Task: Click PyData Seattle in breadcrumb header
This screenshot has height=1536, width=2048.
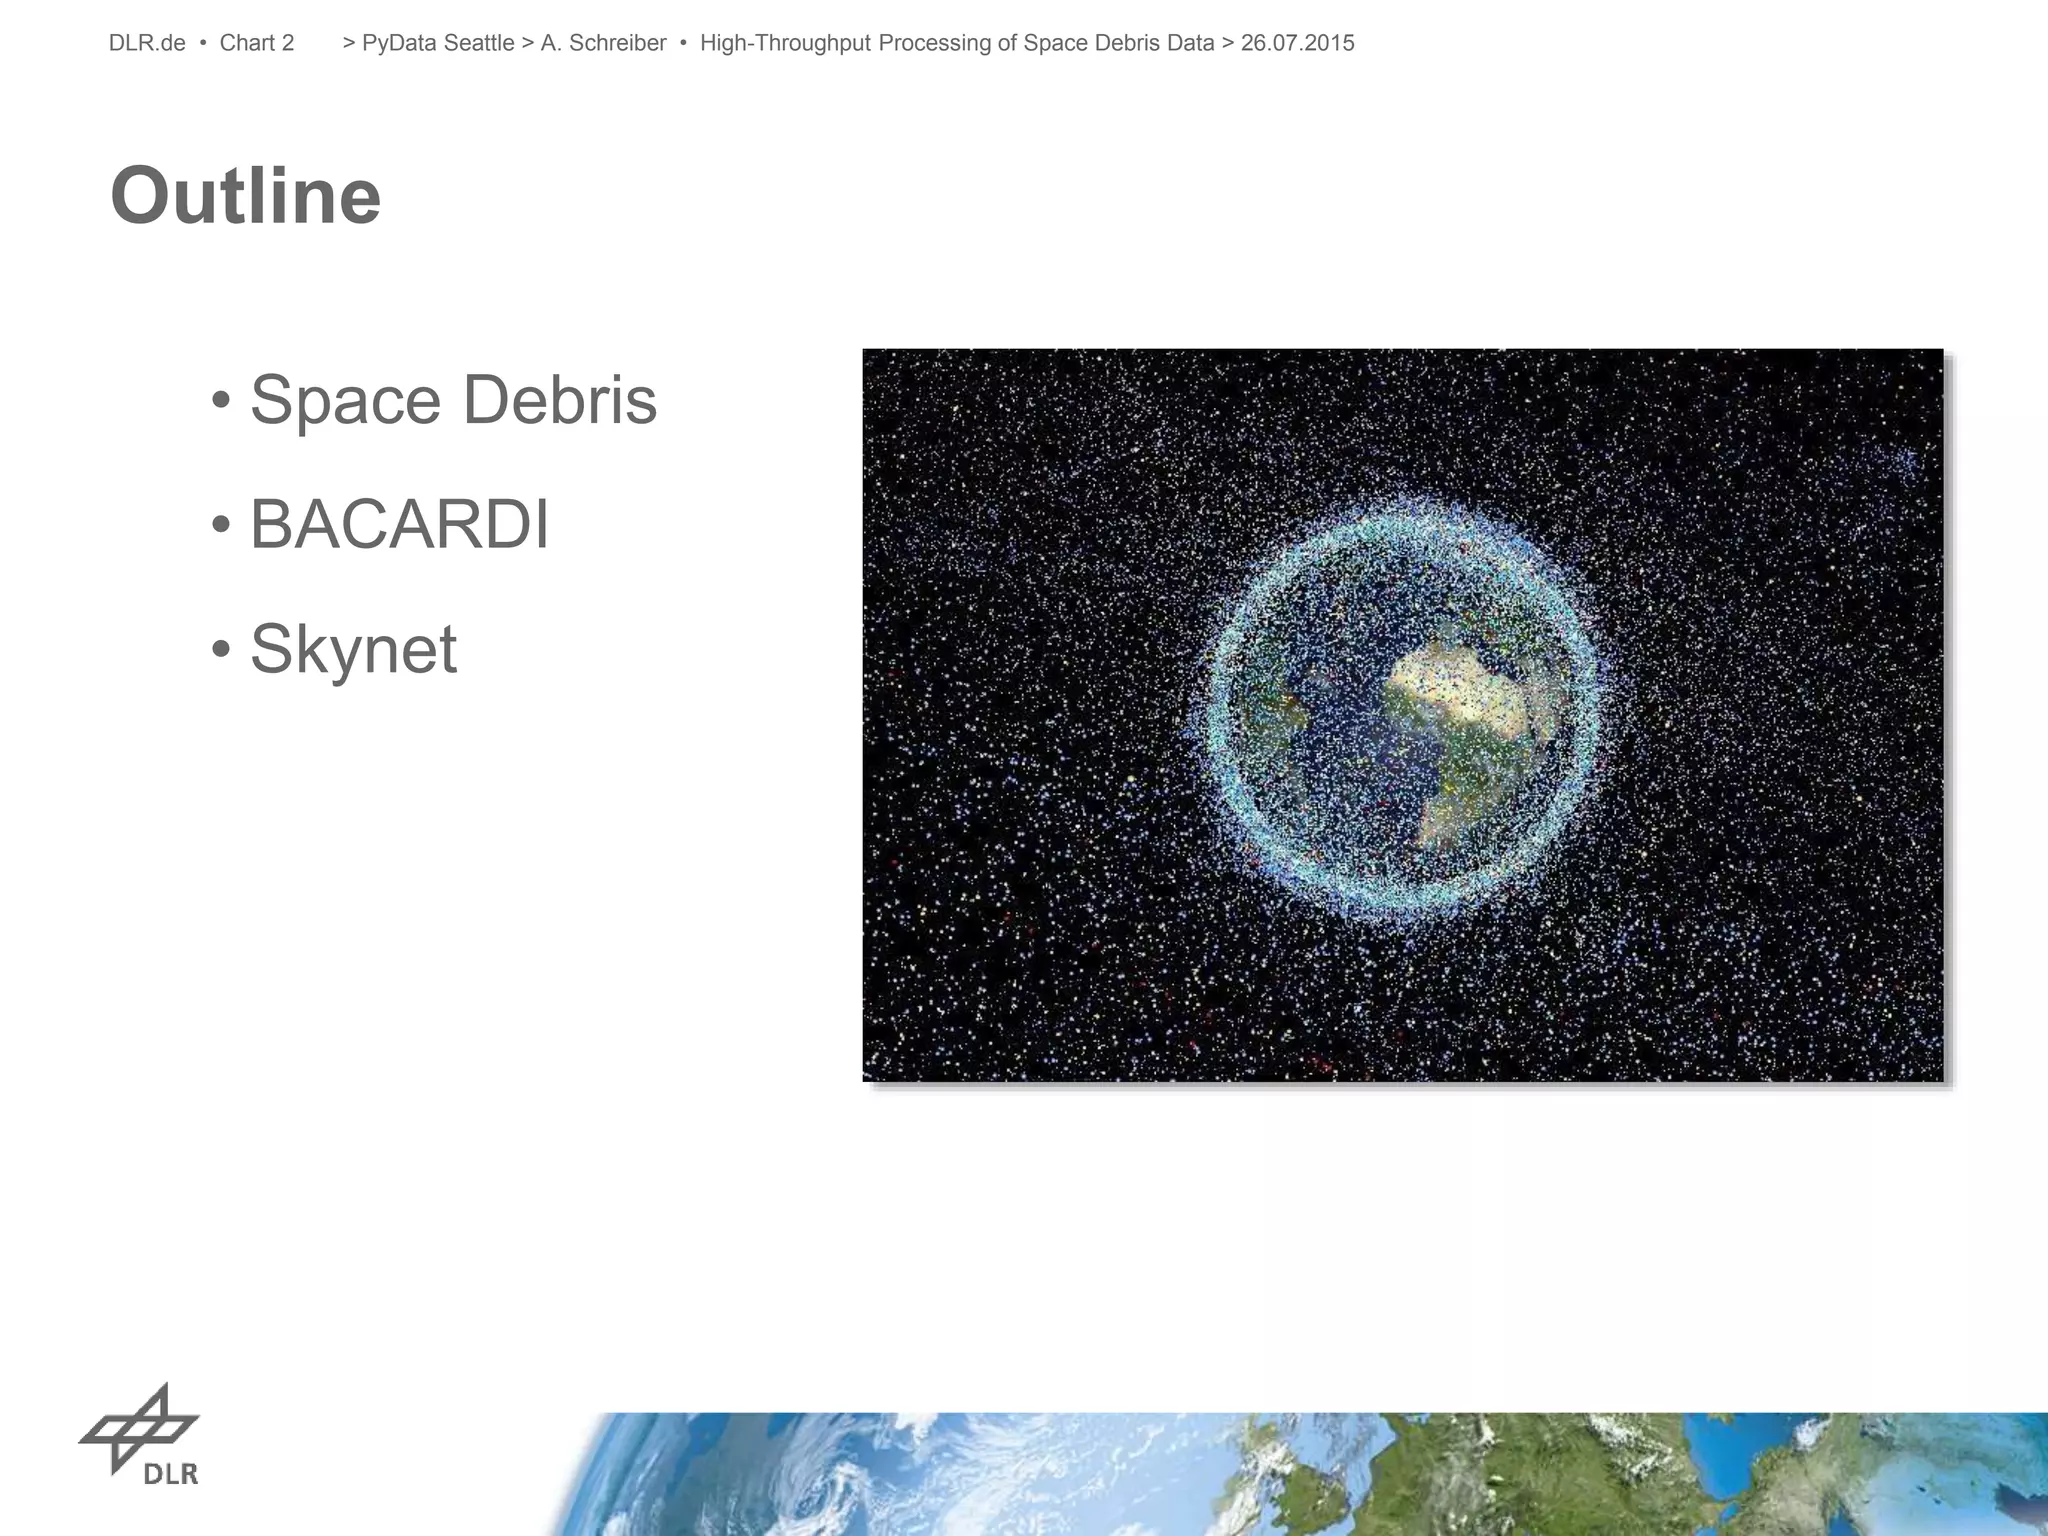Action: point(438,43)
